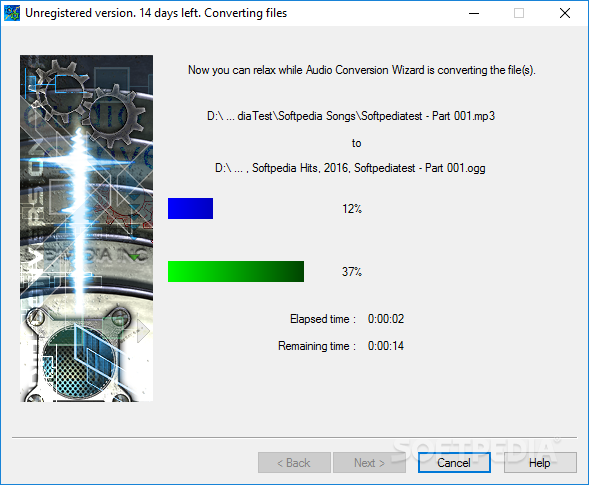Click the 12% progress label
The width and height of the screenshot is (589, 485).
tap(352, 209)
